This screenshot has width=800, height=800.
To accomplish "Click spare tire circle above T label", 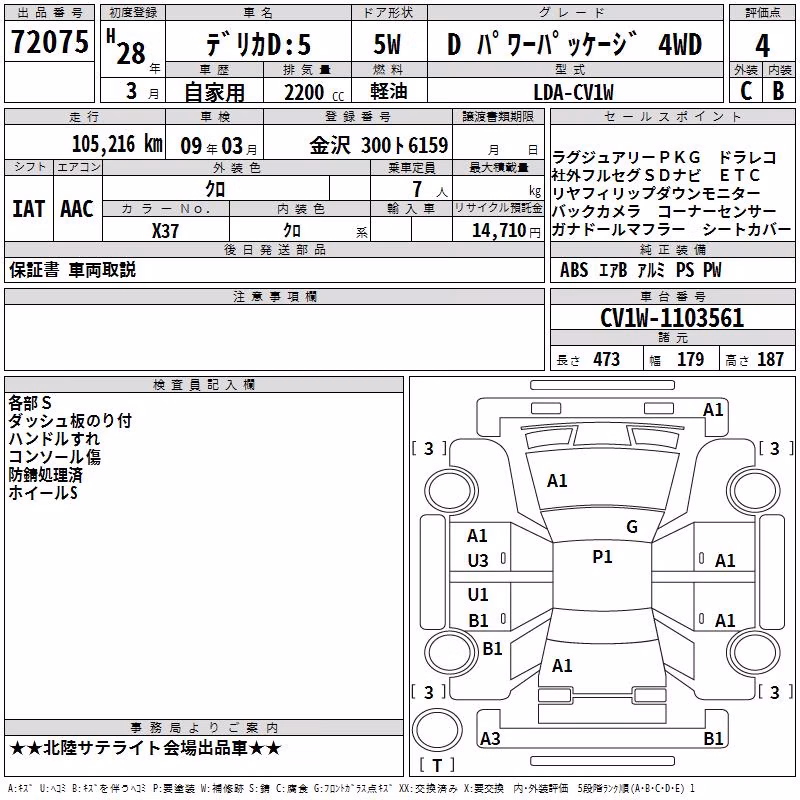I will click(x=437, y=729).
